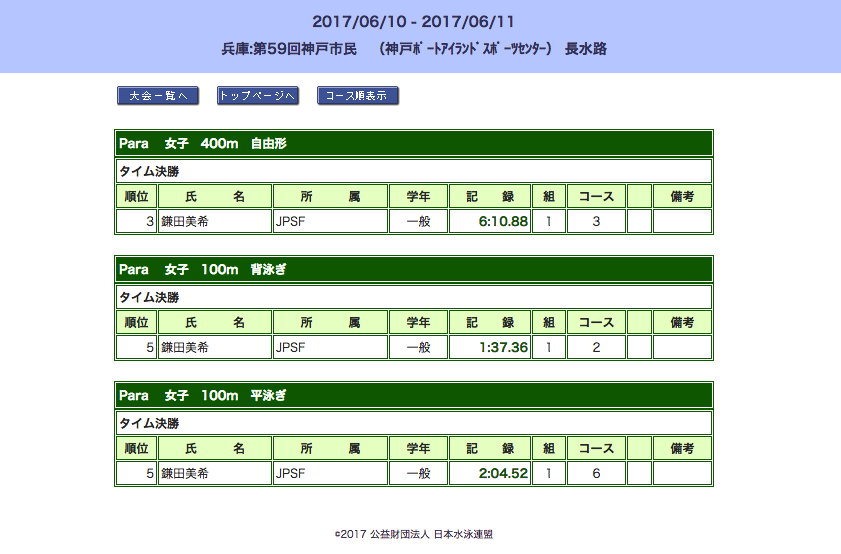Click タイム決勝 in the 100m 背泳ぎ table
Image resolution: width=841 pixels, height=554 pixels.
[x=149, y=298]
